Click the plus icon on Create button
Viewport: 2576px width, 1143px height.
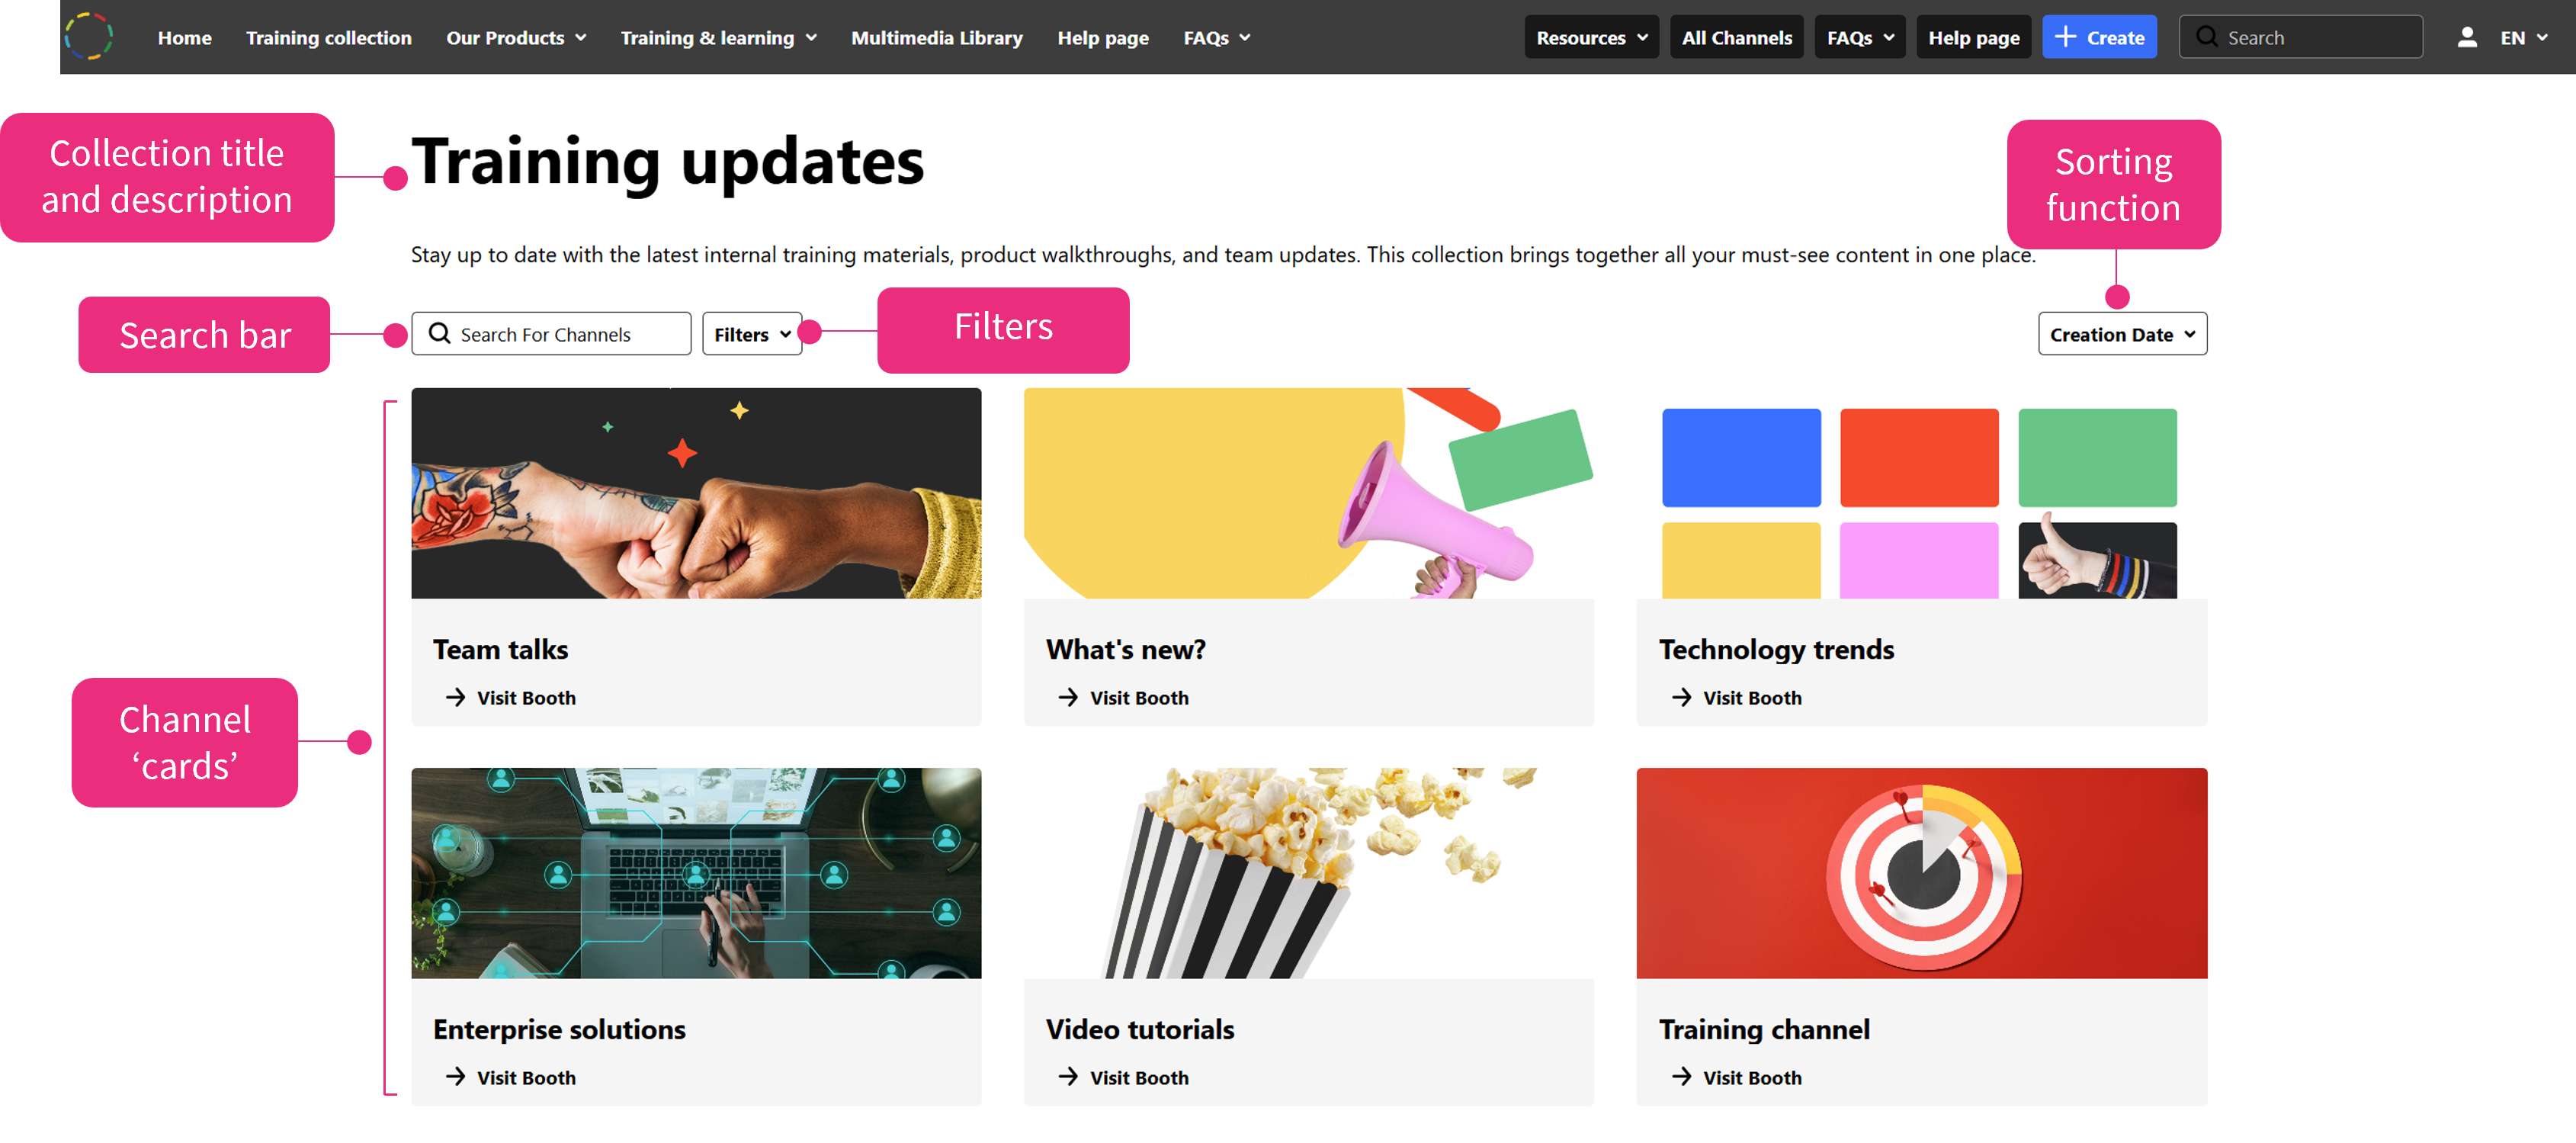tap(2065, 37)
